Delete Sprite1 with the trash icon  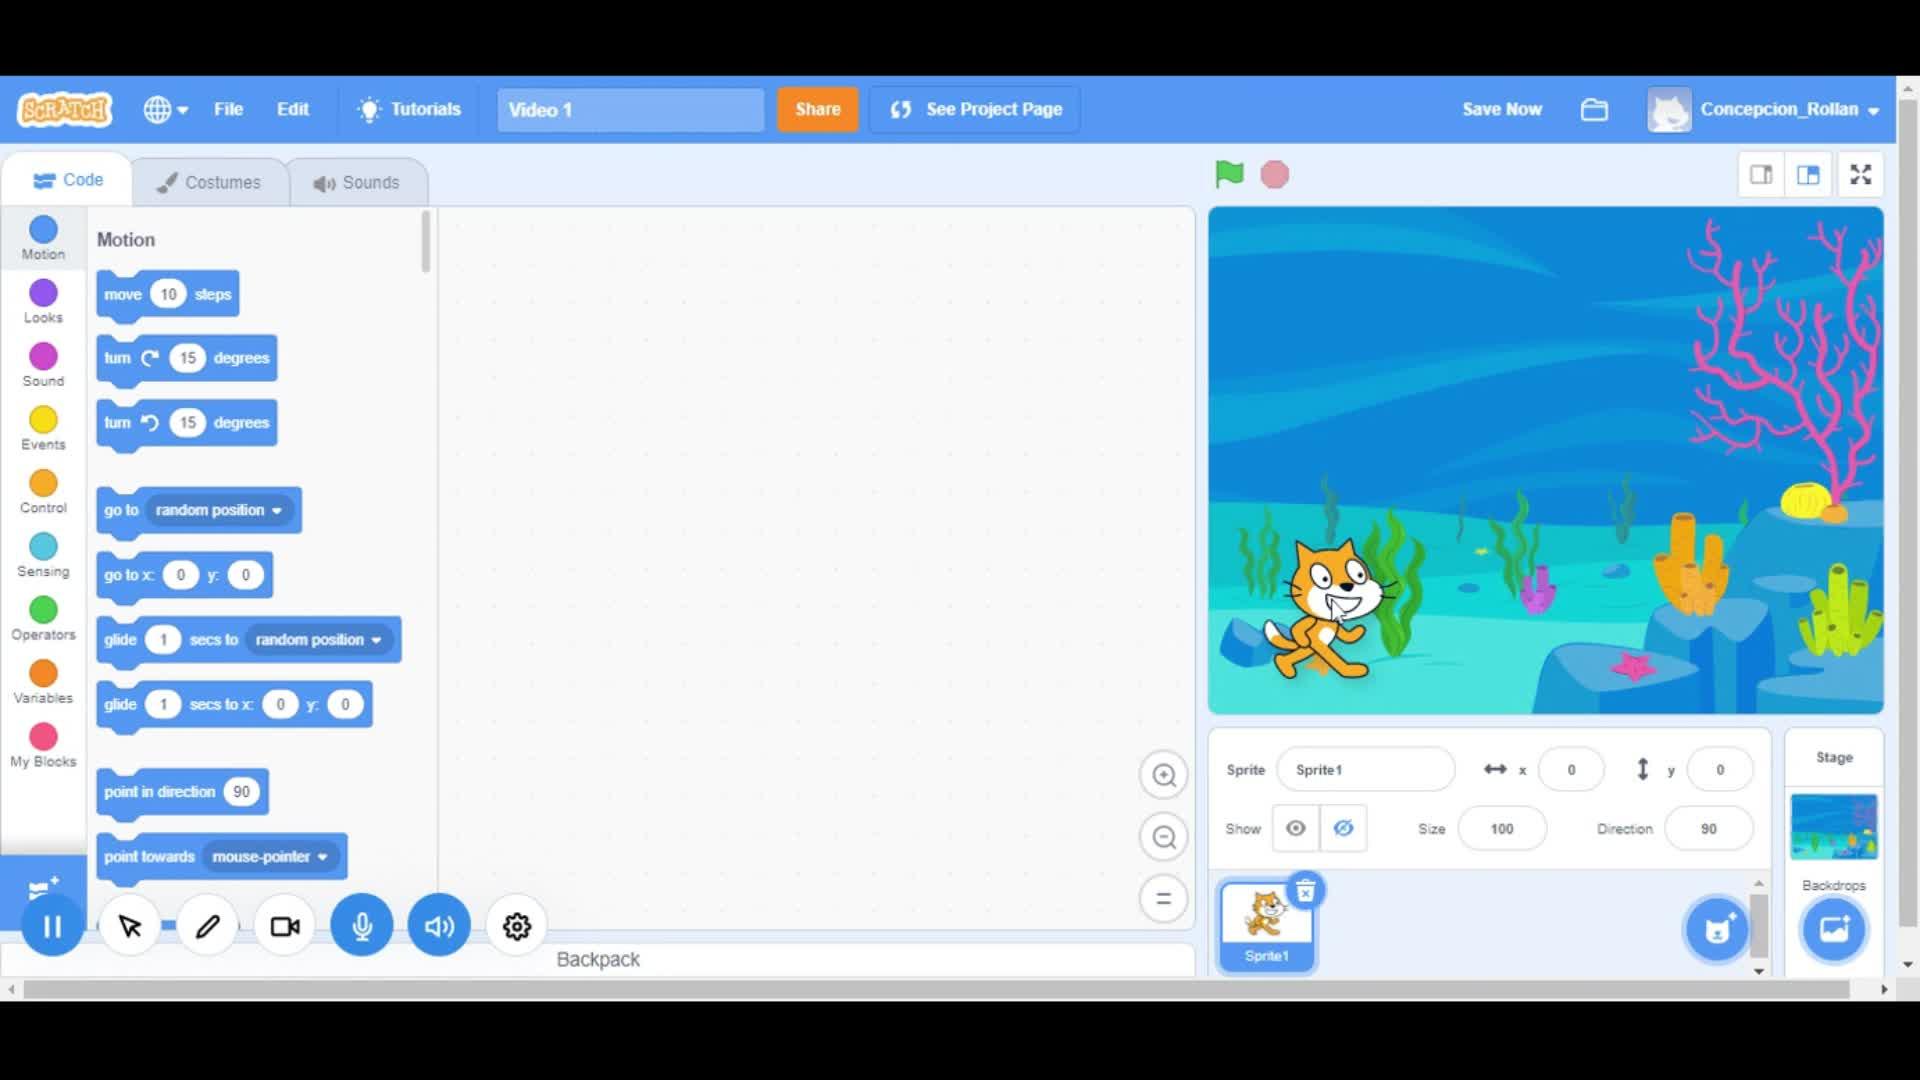tap(1305, 891)
